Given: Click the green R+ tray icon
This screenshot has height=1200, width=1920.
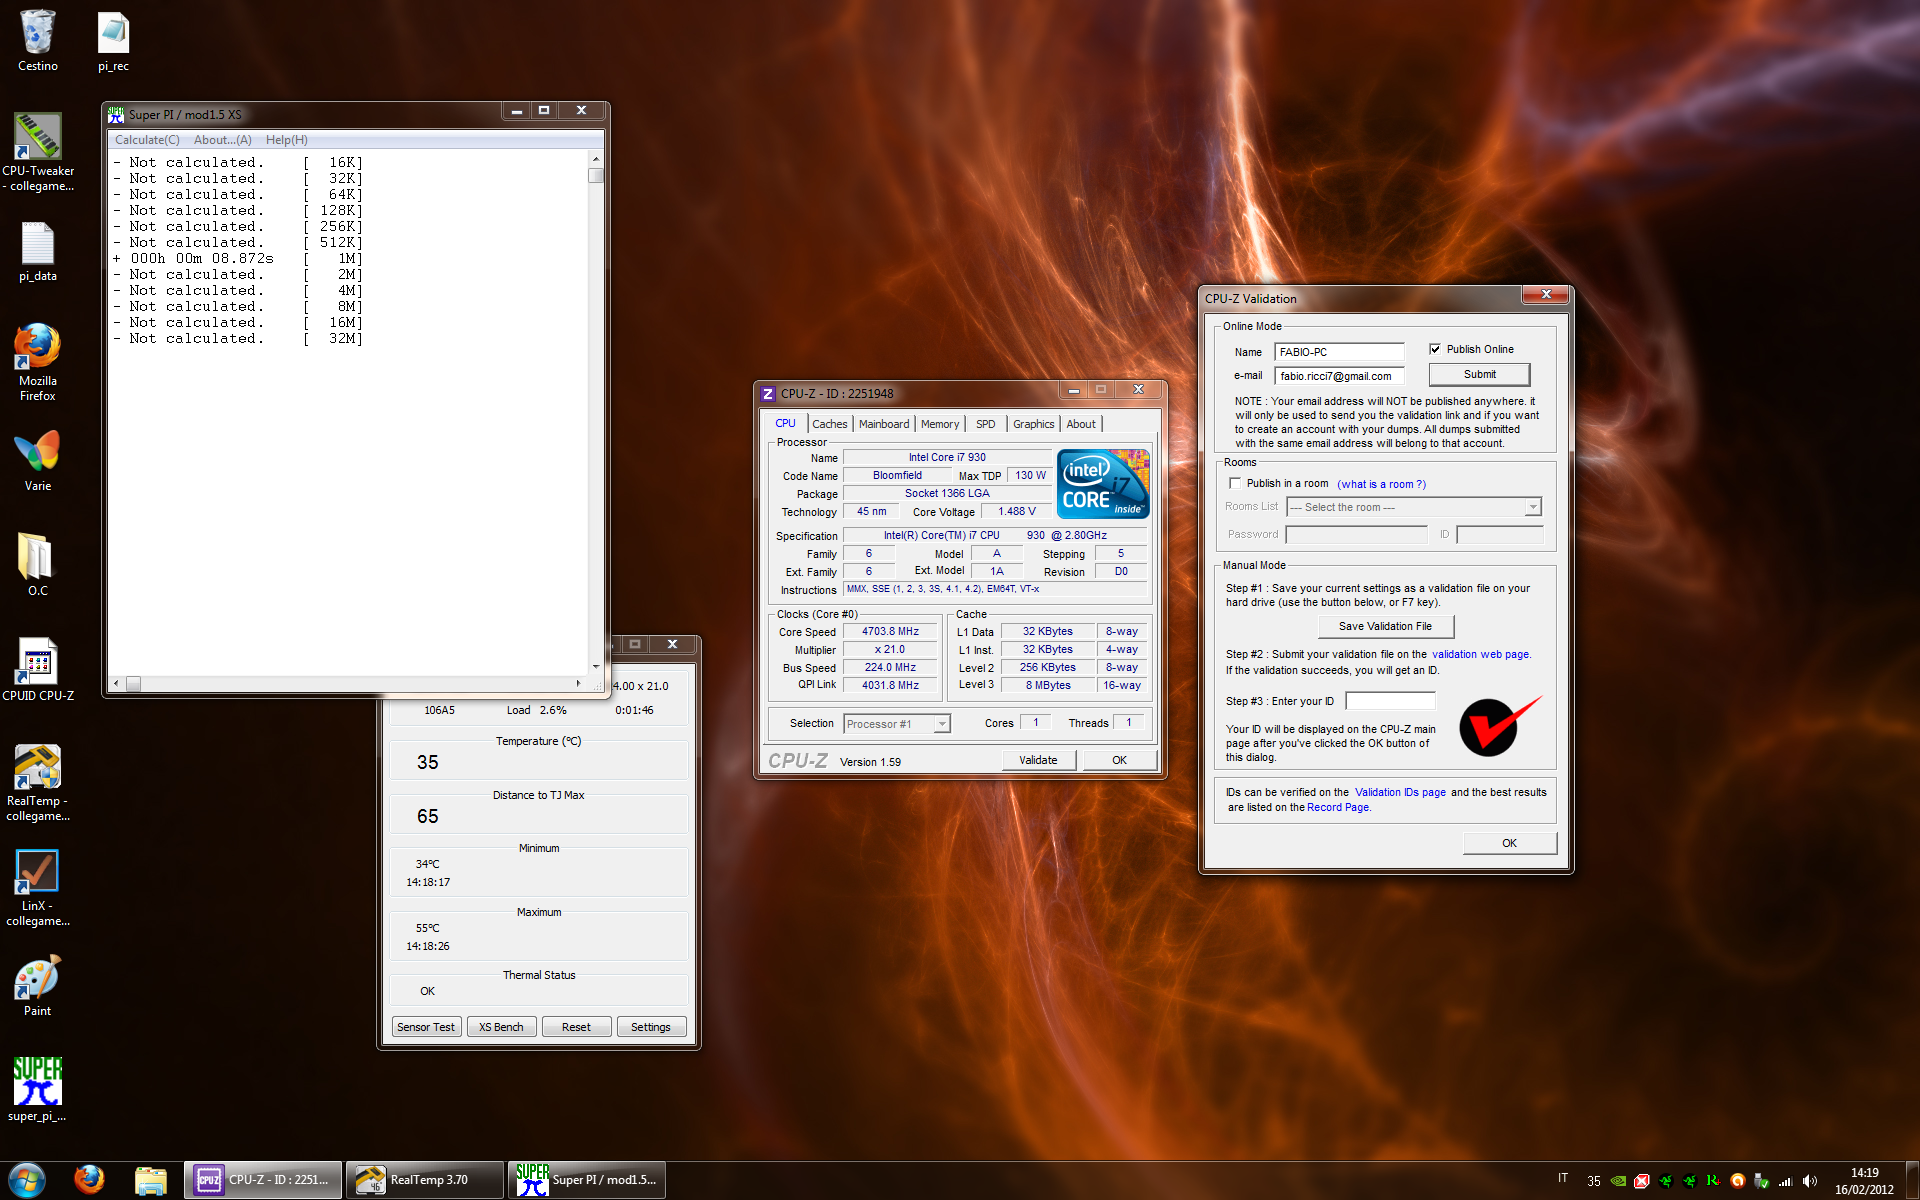Looking at the screenshot, I should pos(1713,1181).
